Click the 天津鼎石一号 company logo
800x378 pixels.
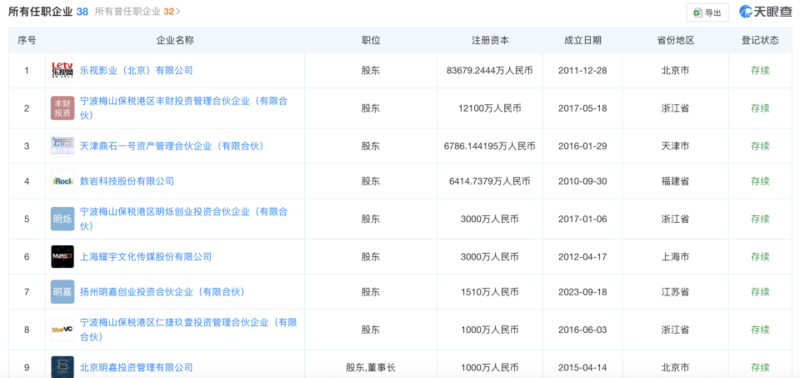coord(62,146)
